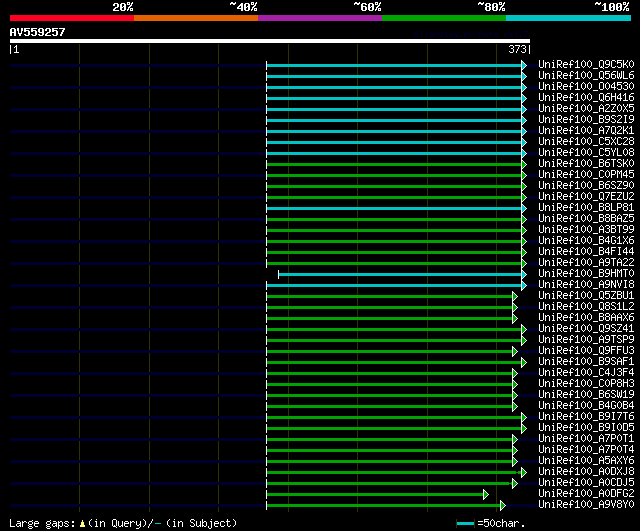
Task: Click the white query sequence ruler bar
Action: pos(270,41)
